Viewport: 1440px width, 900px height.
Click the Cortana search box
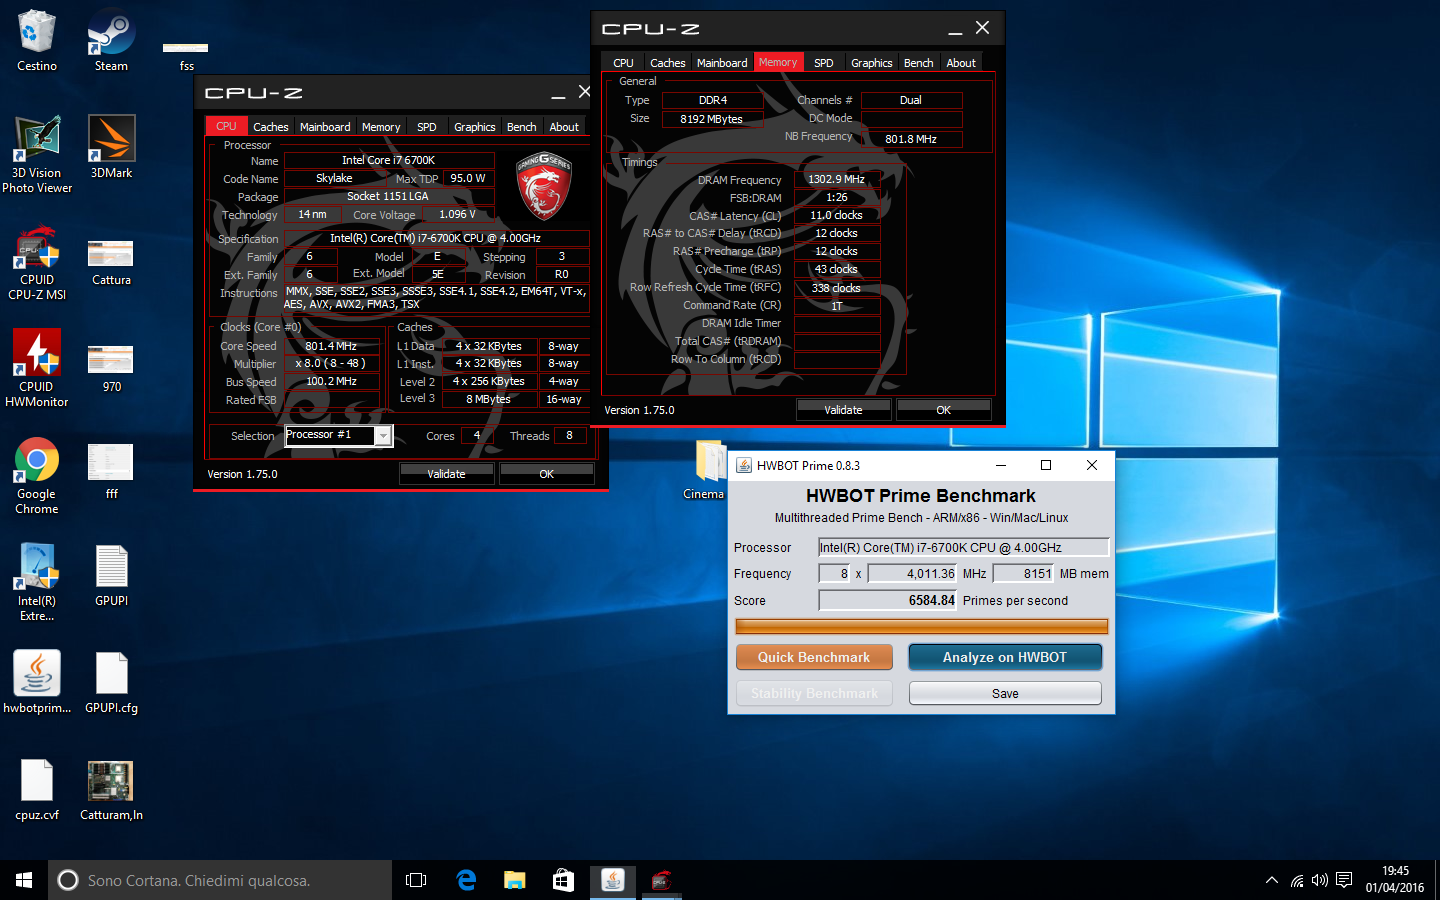pos(220,880)
